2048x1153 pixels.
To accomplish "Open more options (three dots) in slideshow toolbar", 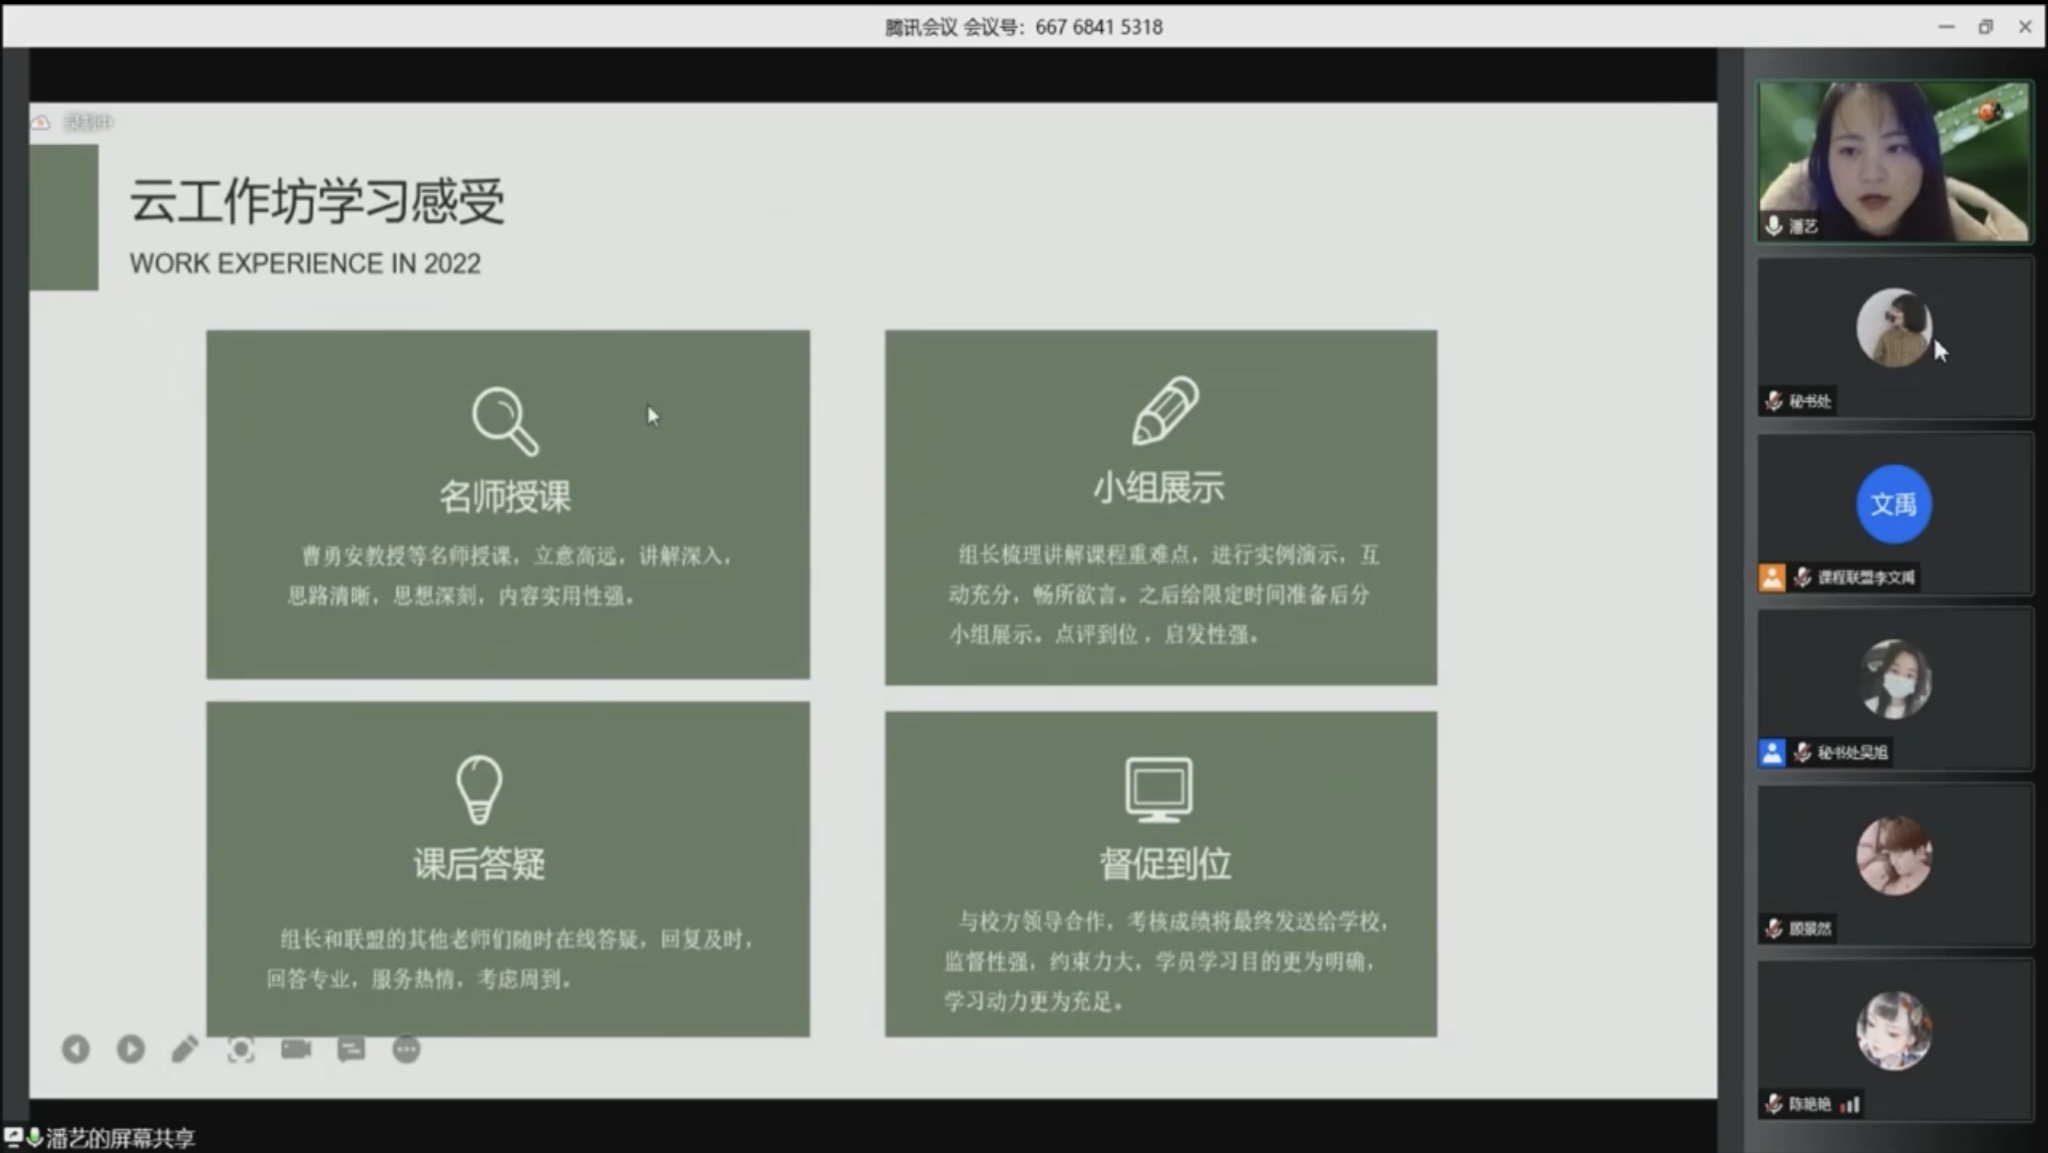I will click(406, 1049).
